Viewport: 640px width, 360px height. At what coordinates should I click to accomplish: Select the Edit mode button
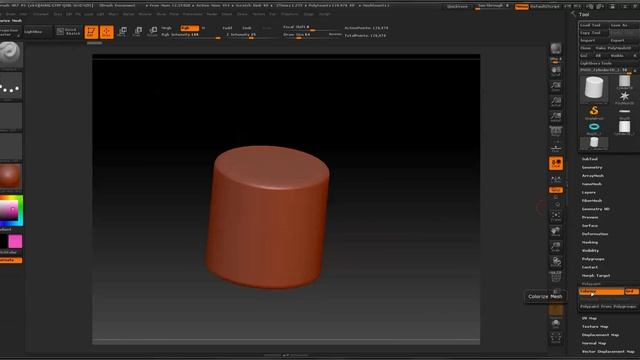(x=91, y=31)
